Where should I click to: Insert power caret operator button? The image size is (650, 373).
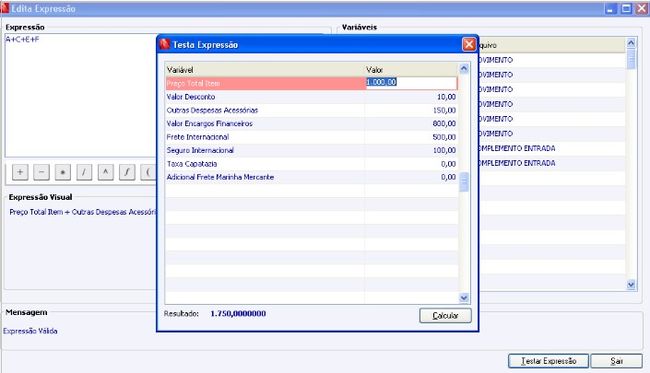[x=106, y=172]
